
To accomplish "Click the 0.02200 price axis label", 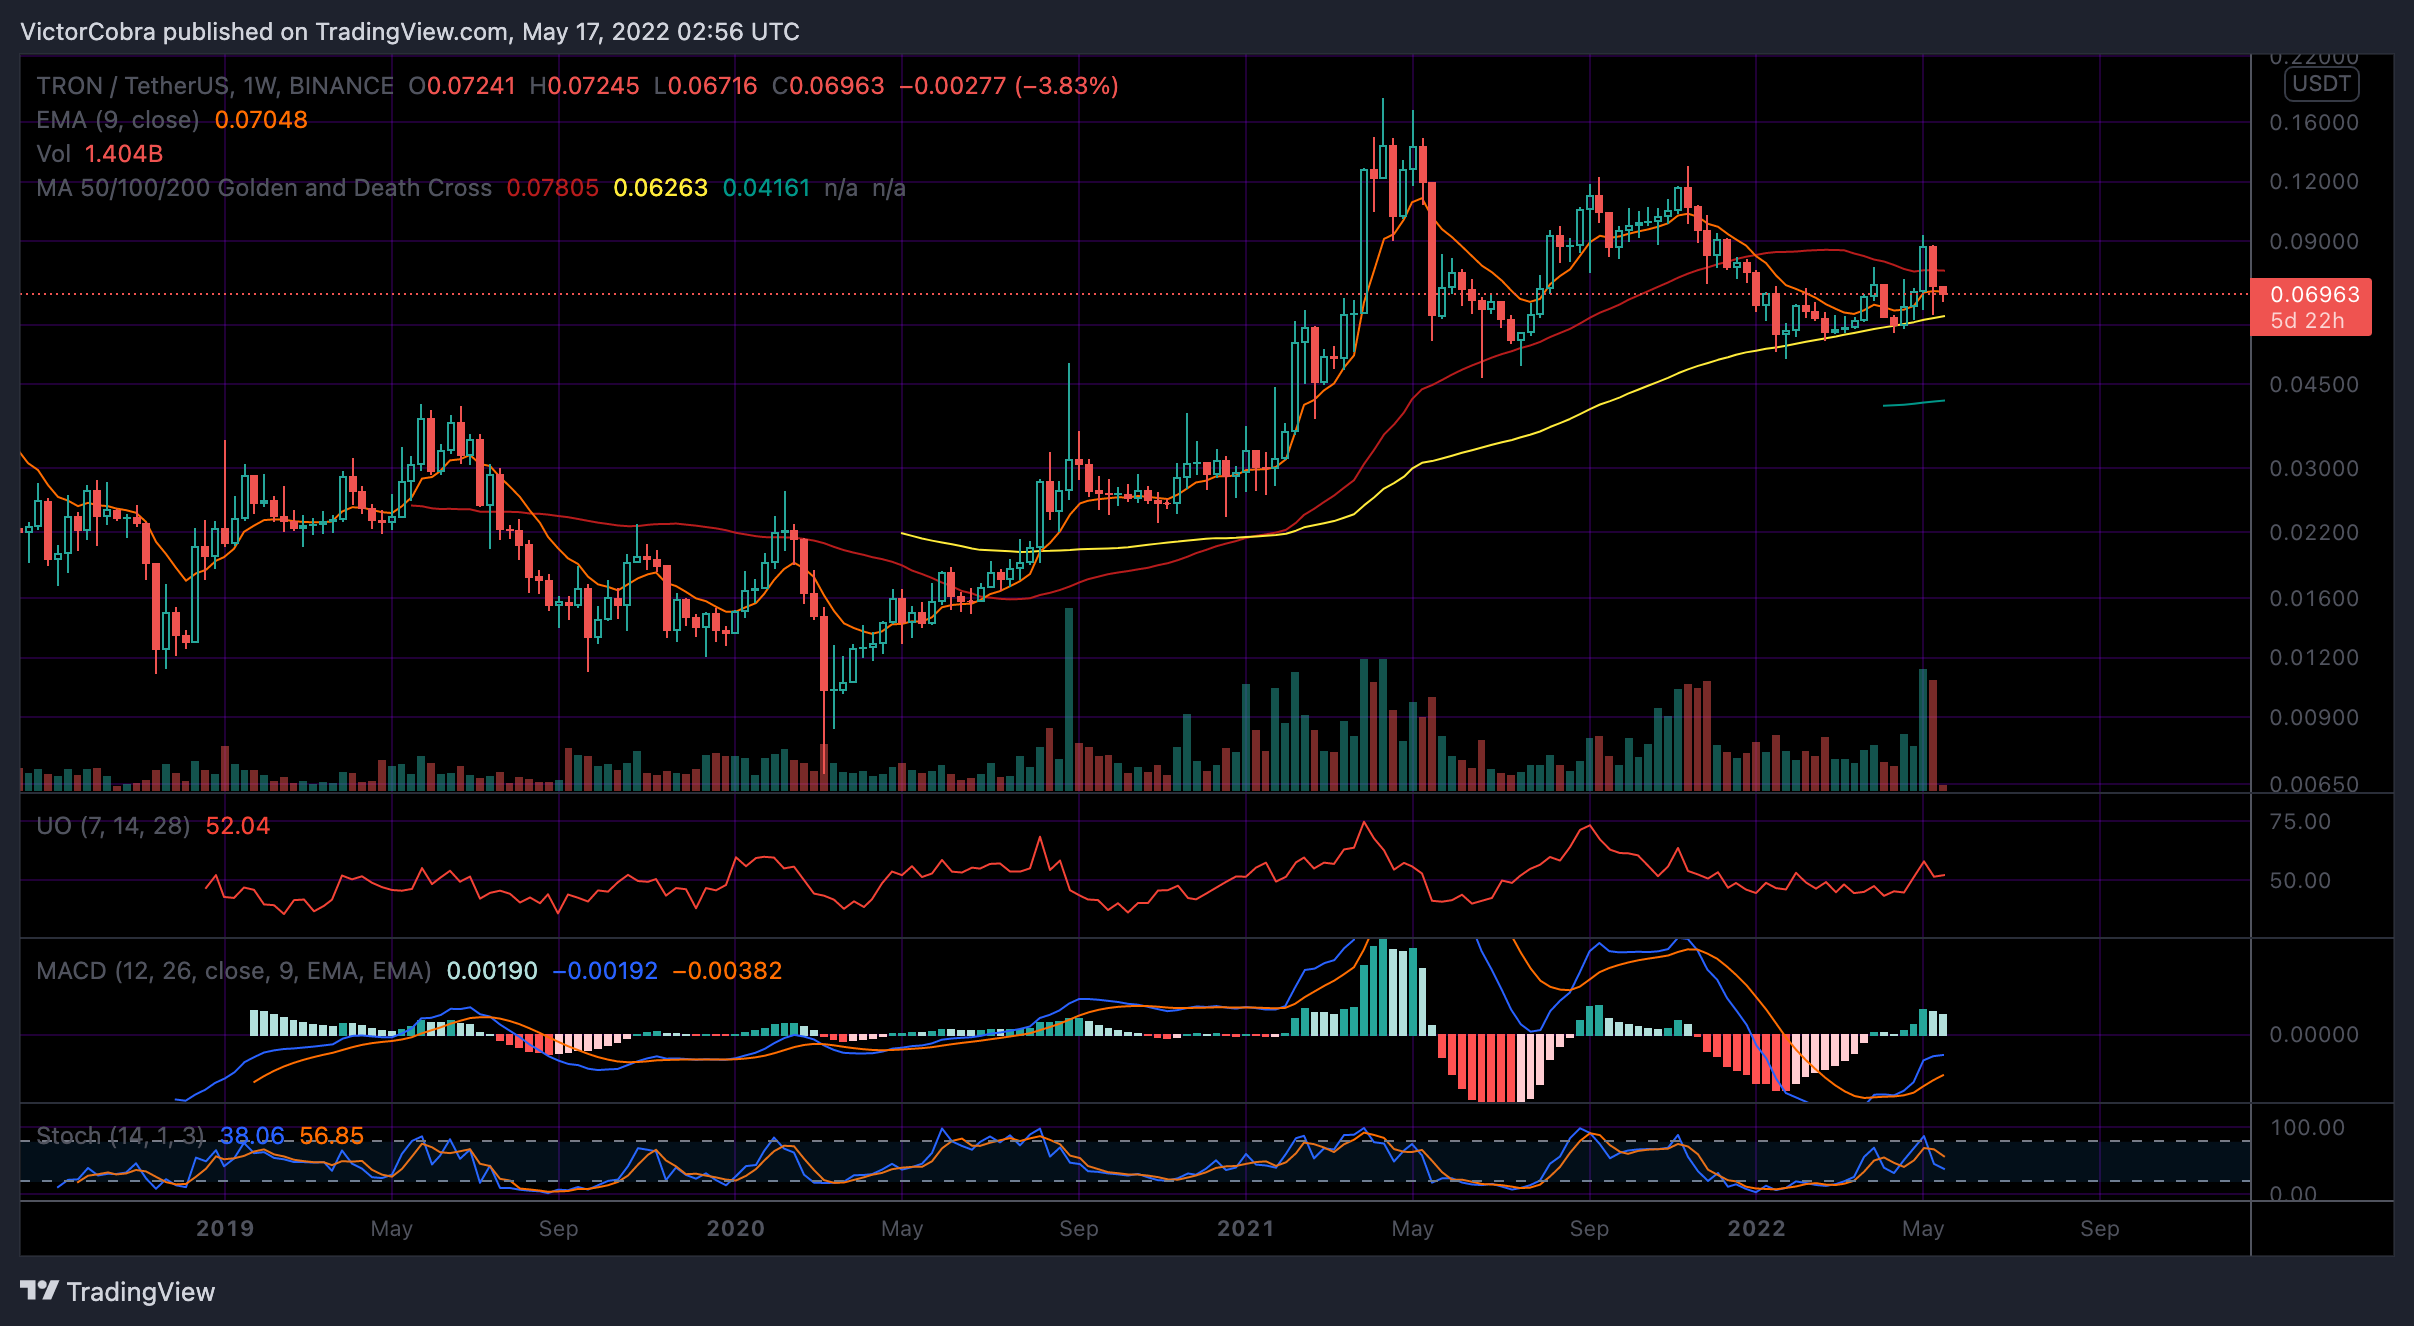I will pos(2314,533).
